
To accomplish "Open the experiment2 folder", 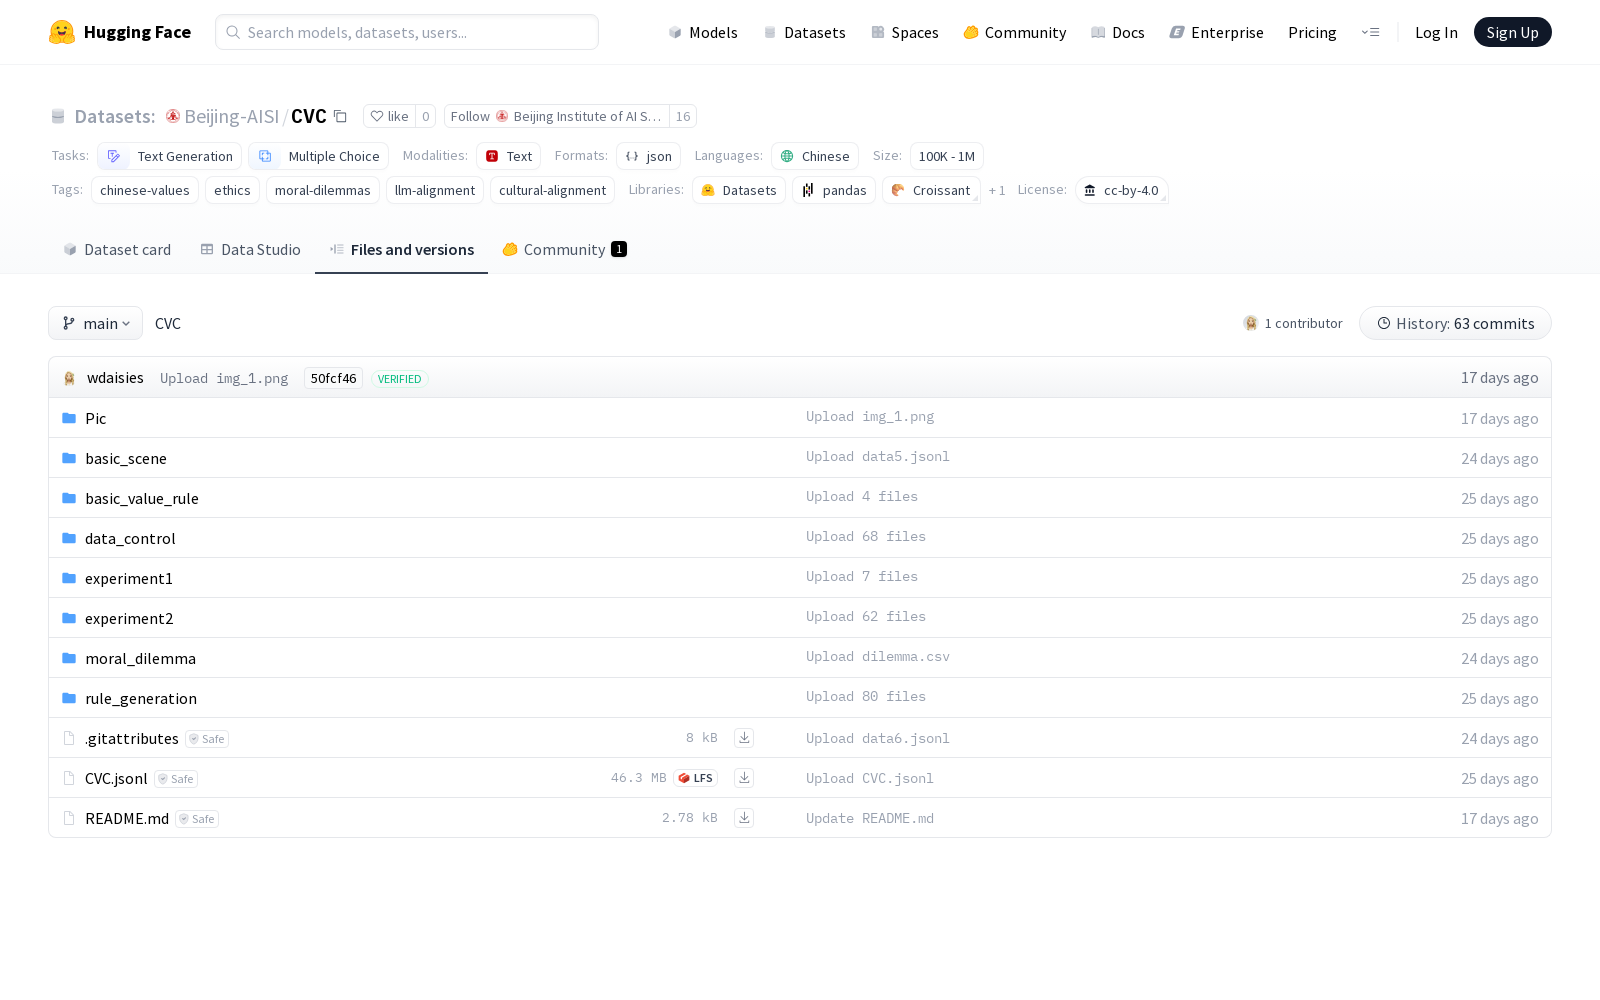I will (129, 618).
